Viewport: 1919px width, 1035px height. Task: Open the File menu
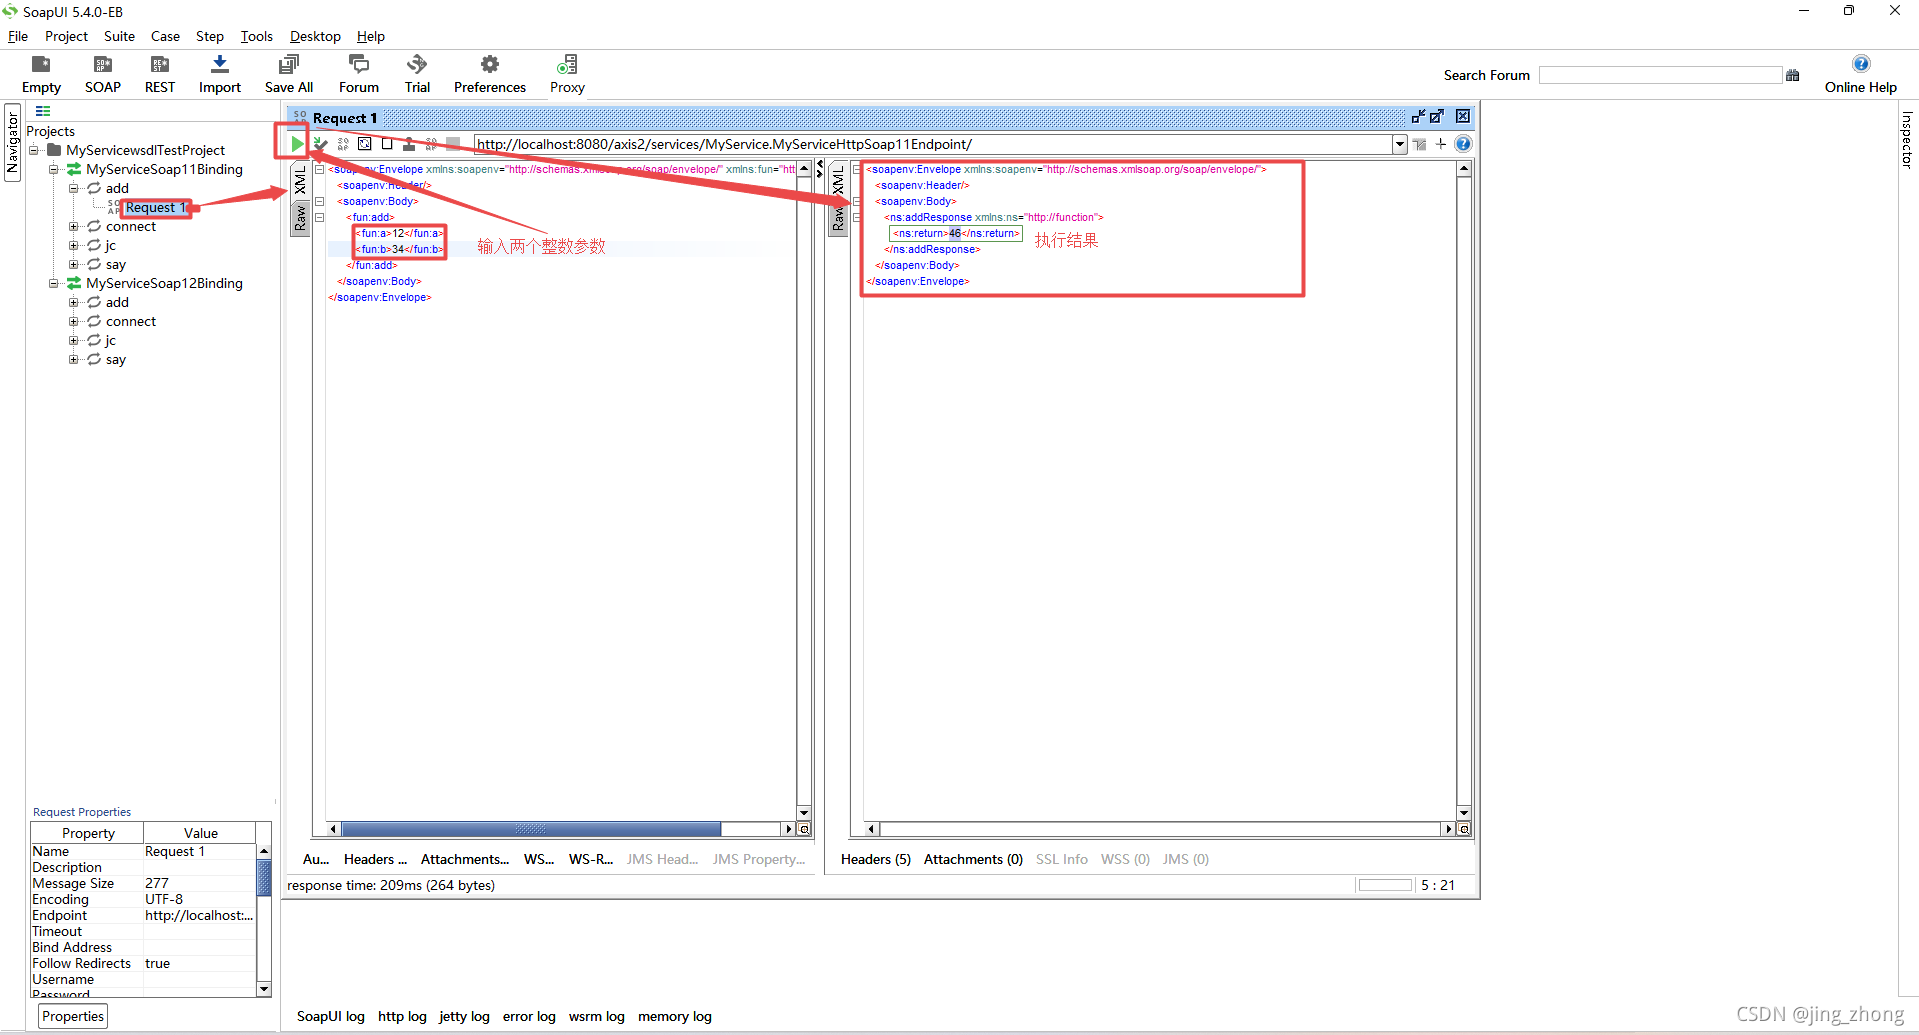(18, 36)
